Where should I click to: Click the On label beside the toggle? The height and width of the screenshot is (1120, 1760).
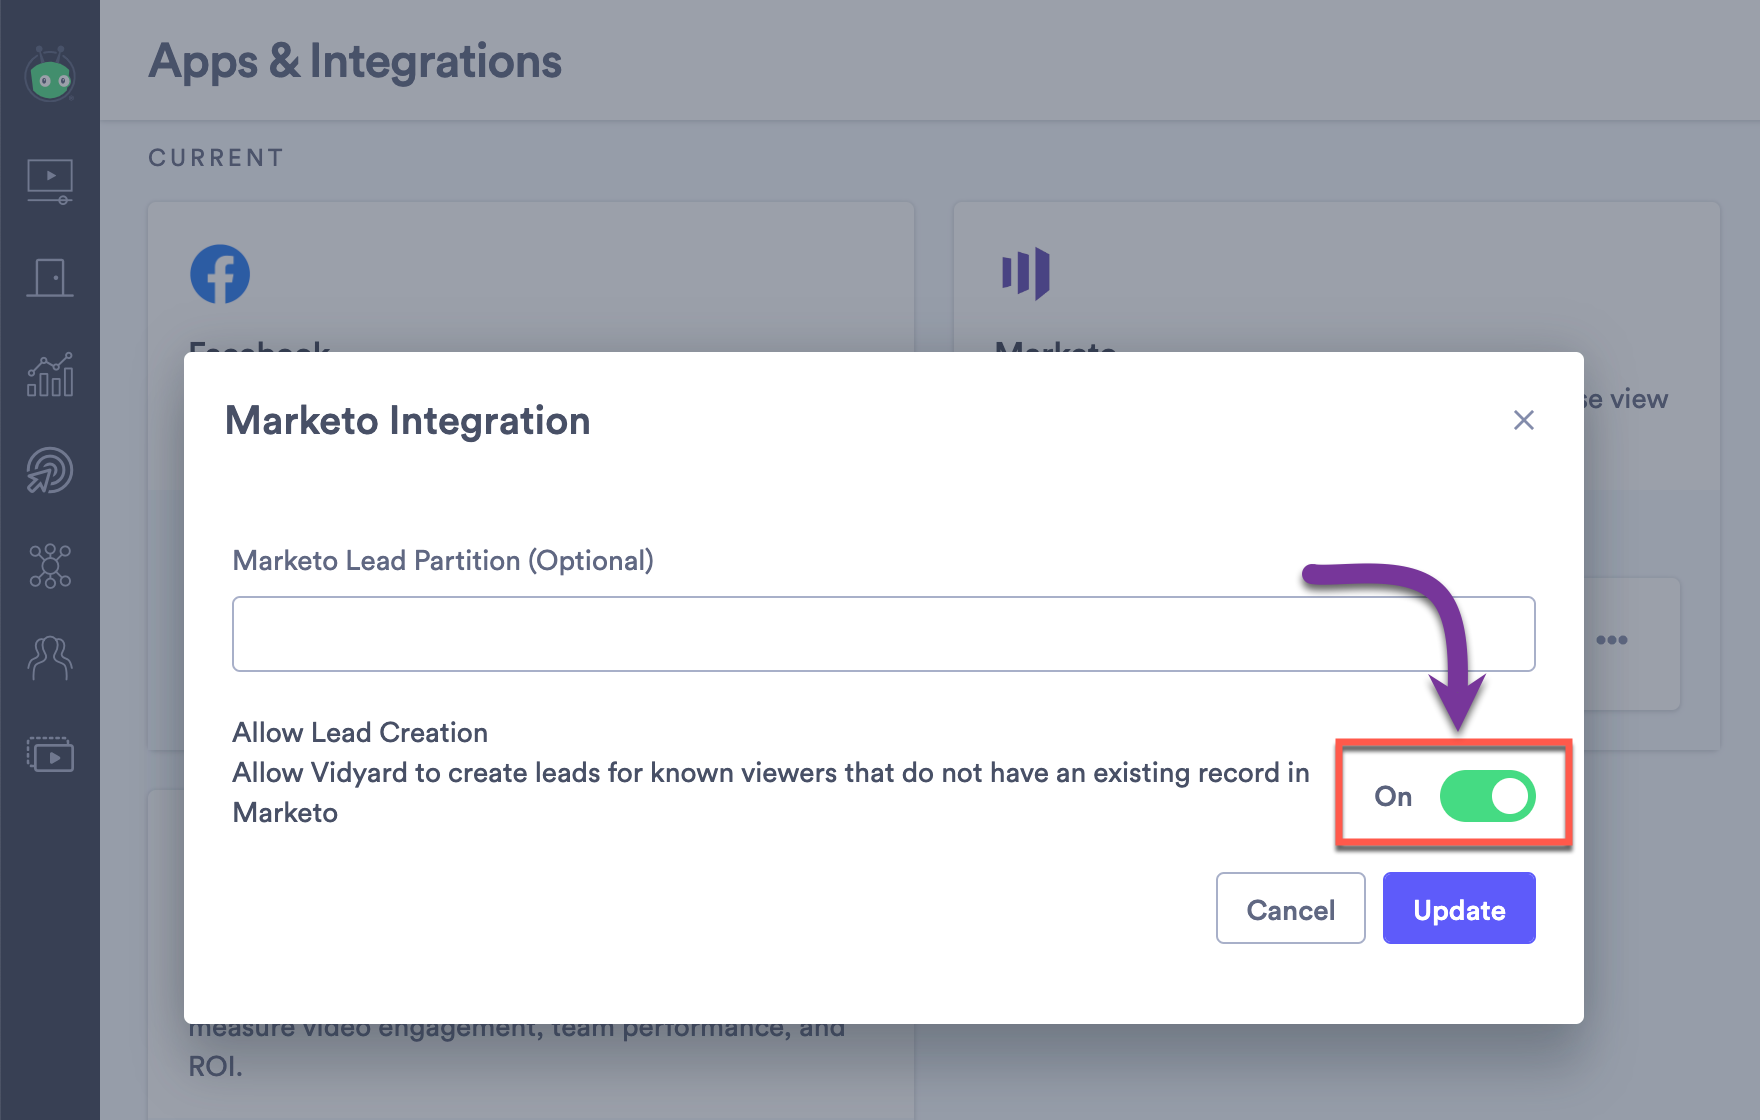[1393, 797]
